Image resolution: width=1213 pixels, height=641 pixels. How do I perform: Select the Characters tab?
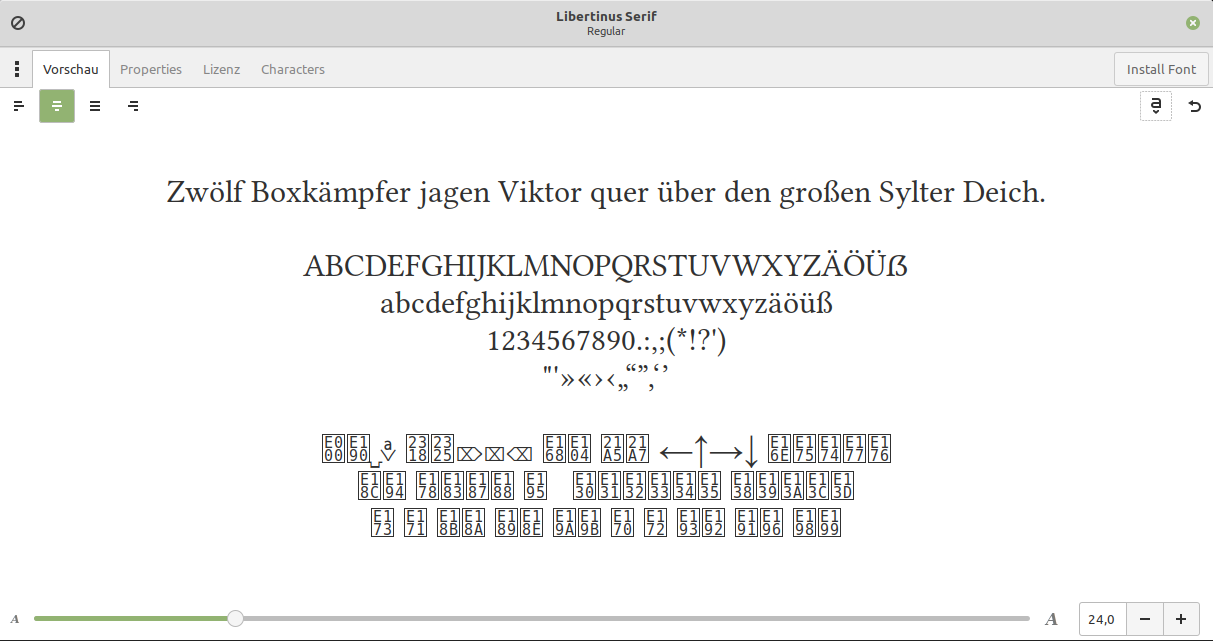point(292,69)
